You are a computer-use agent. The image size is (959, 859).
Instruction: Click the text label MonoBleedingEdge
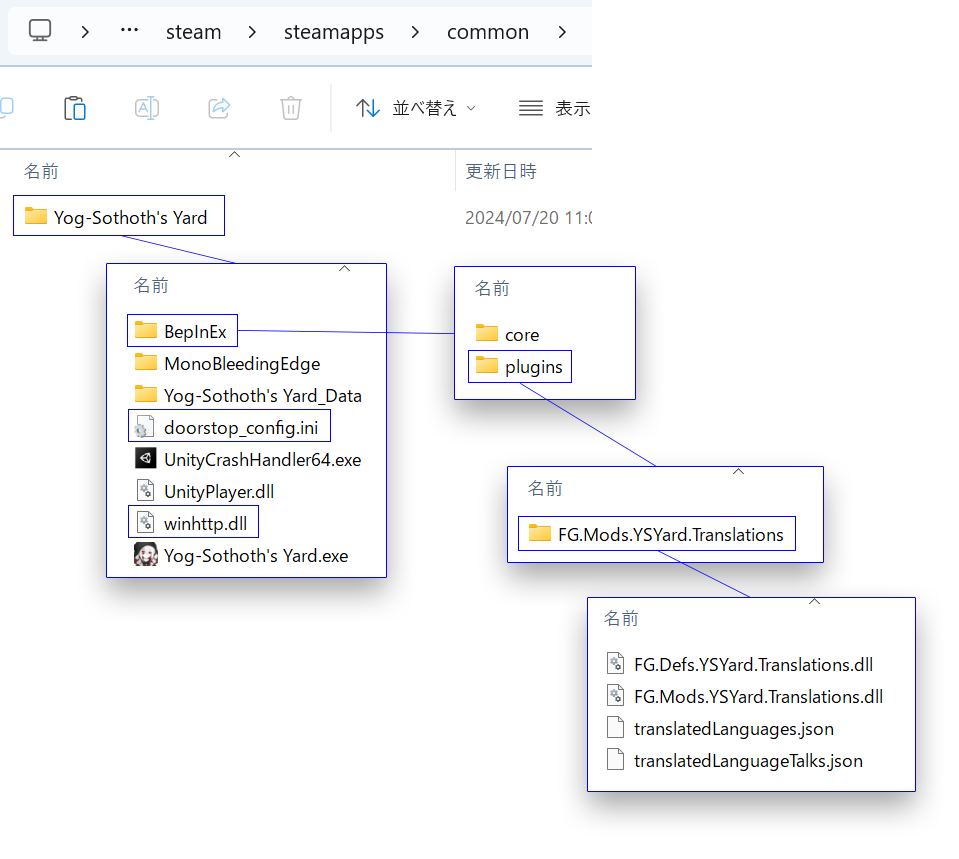pos(242,364)
